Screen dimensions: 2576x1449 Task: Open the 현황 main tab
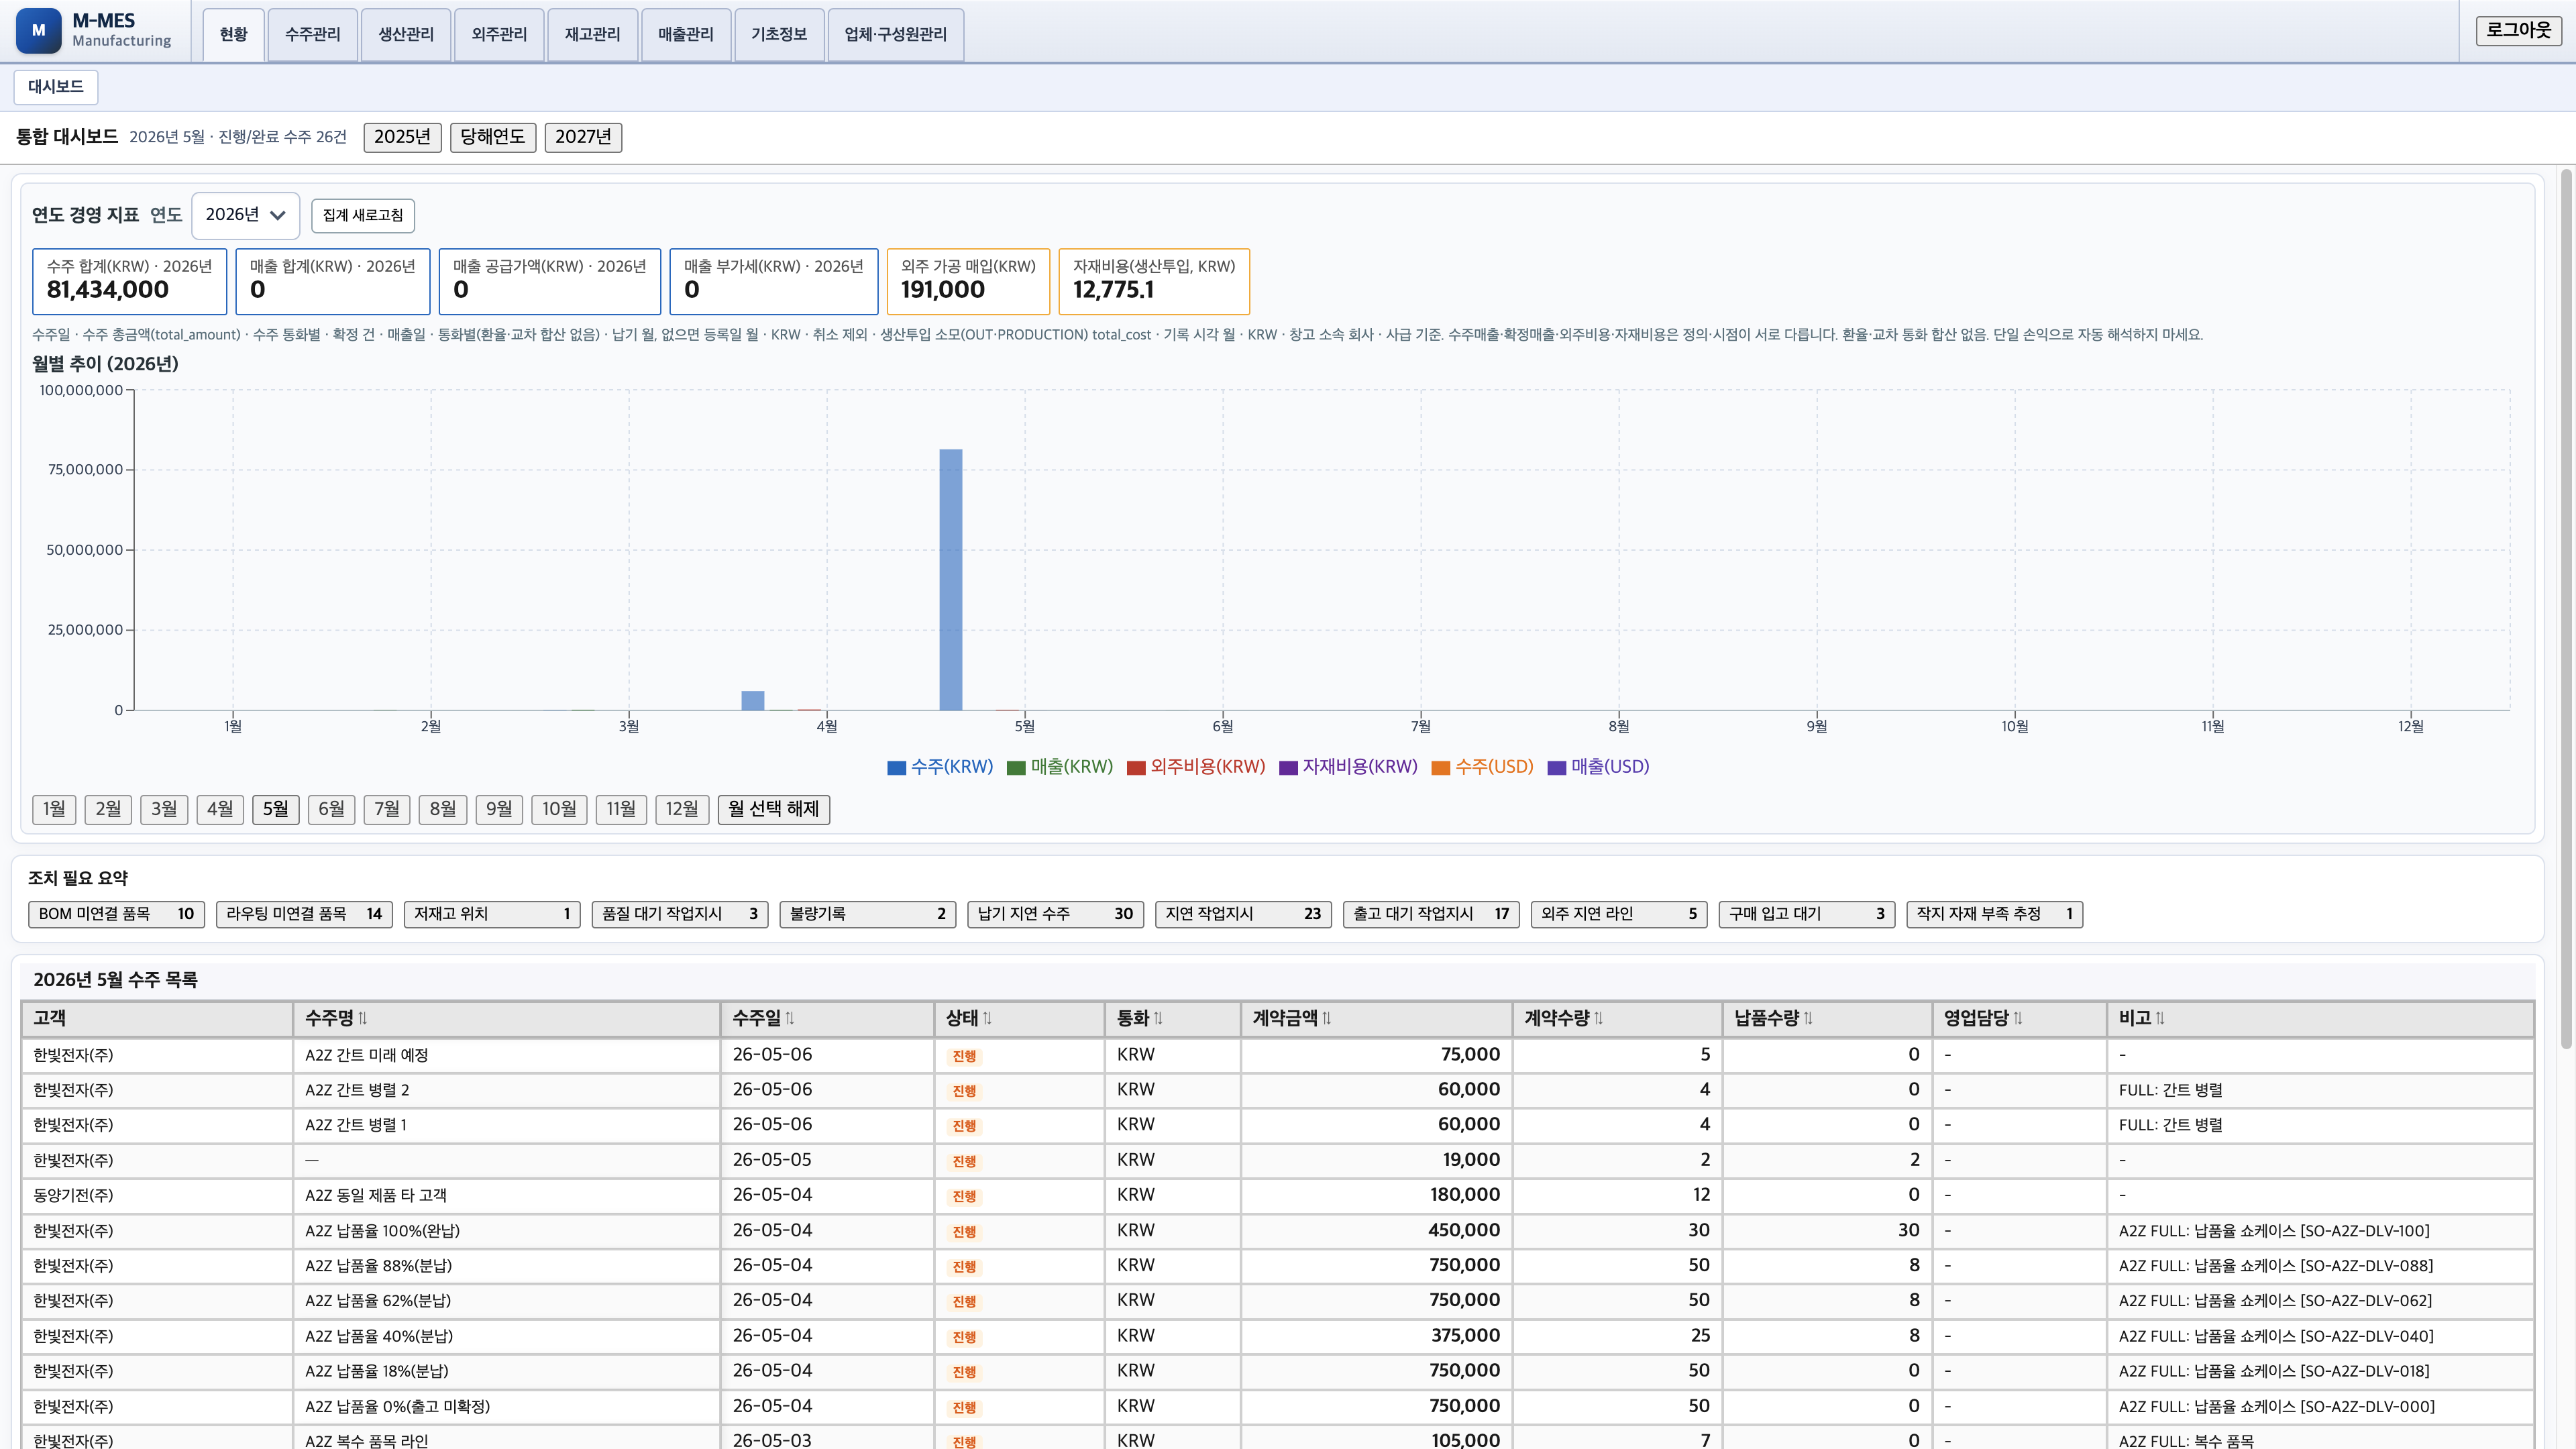point(233,35)
